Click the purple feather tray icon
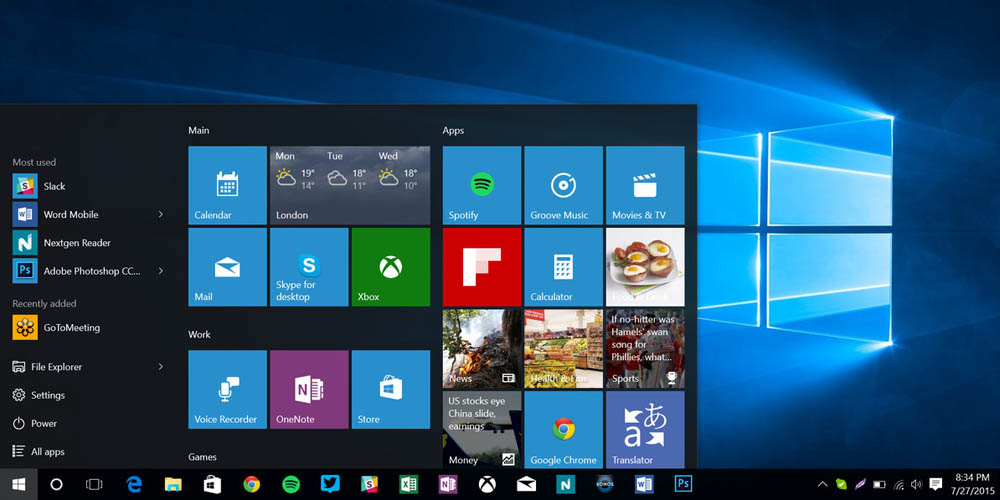 [860, 485]
